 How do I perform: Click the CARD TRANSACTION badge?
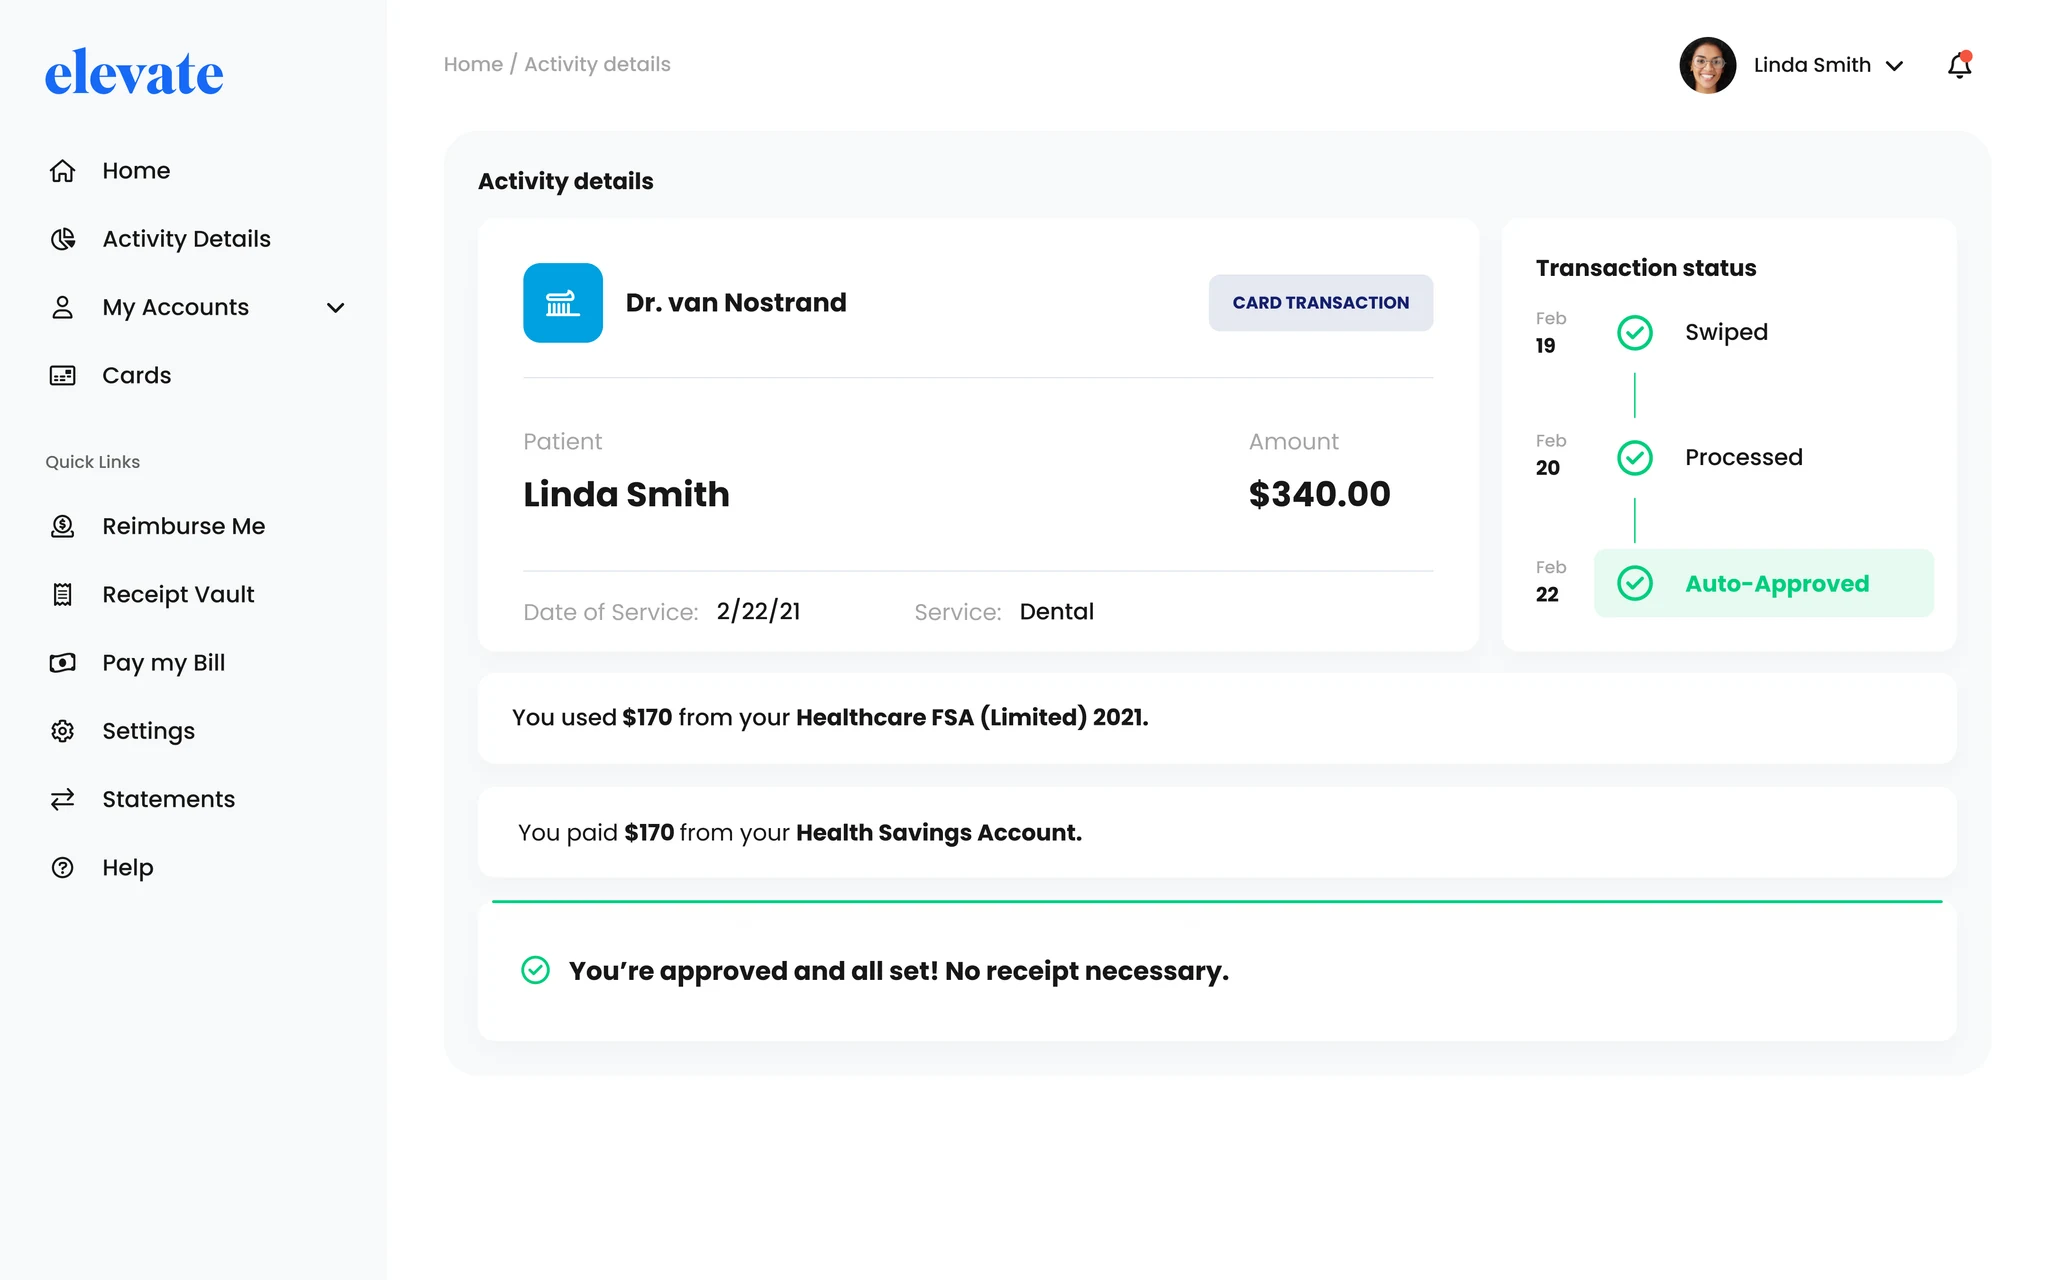click(1320, 303)
